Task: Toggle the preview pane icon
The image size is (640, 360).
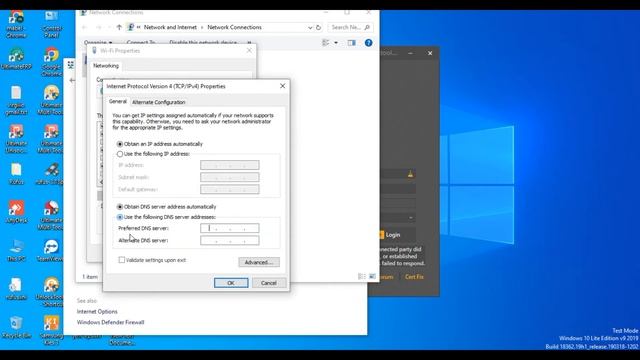Action: pyautogui.click(x=351, y=43)
